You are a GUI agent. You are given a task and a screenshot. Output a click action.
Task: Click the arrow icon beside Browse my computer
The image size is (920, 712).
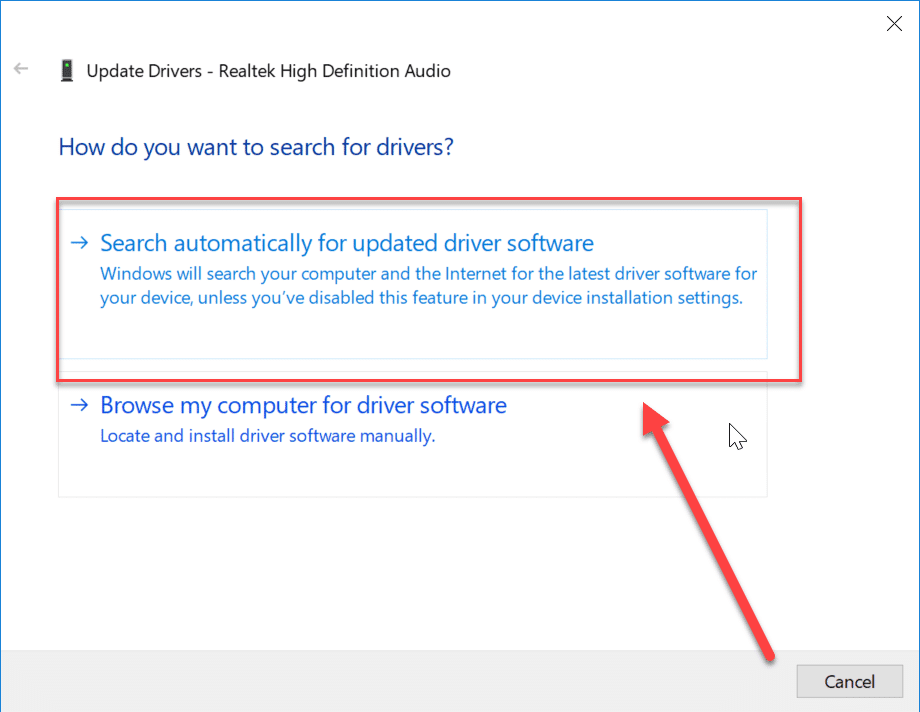[79, 406]
